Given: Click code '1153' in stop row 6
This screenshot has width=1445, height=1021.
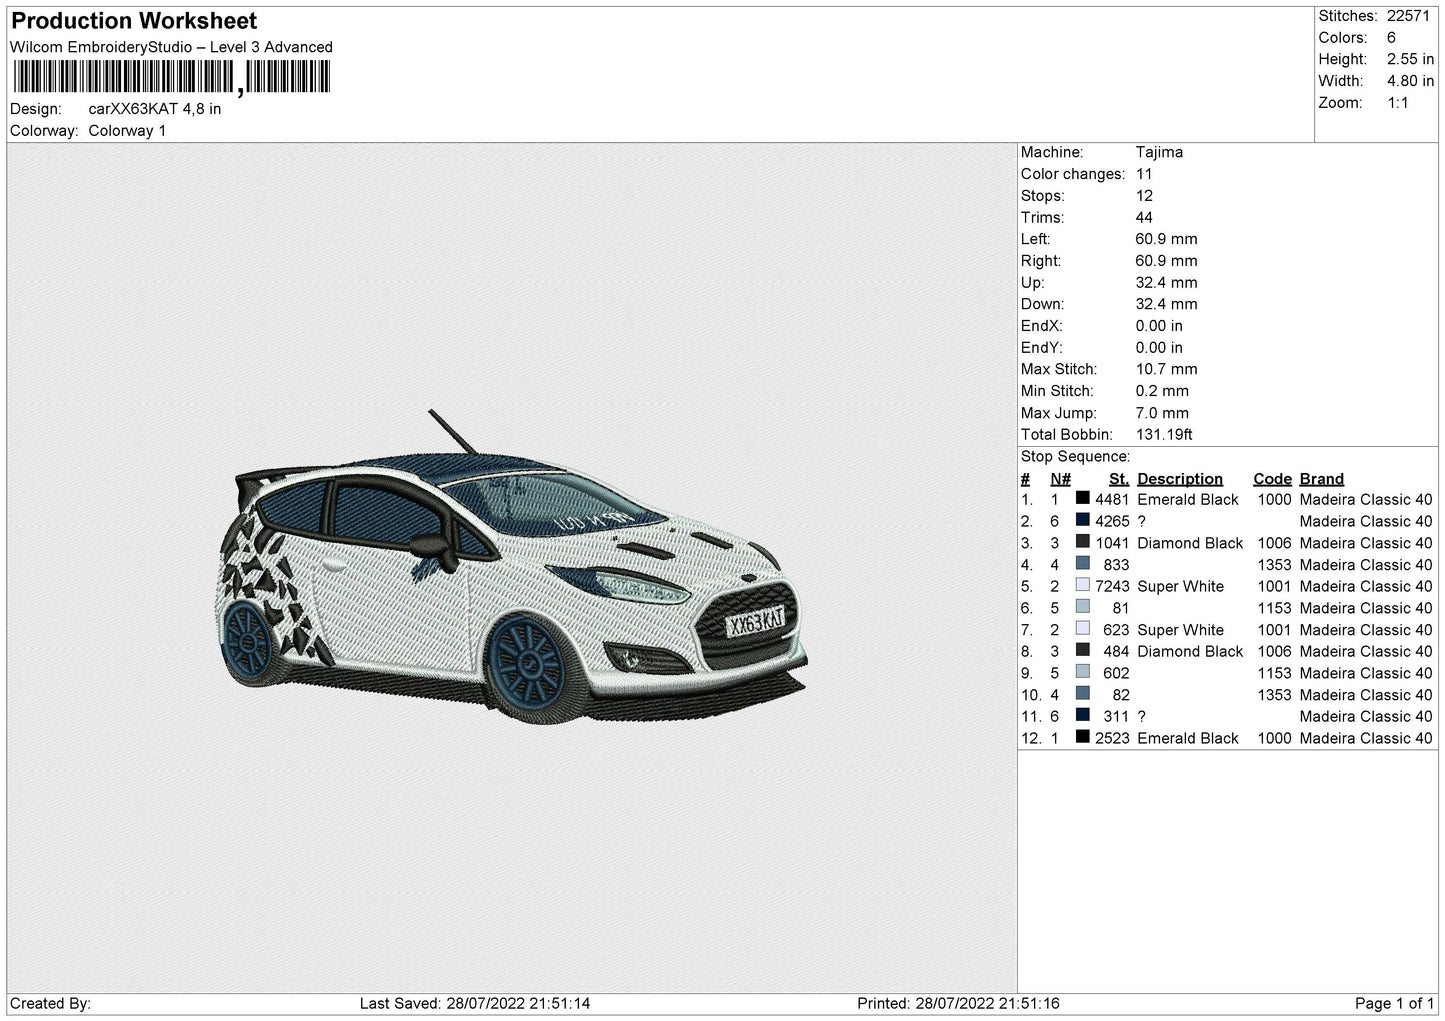Looking at the screenshot, I should click(x=1274, y=608).
